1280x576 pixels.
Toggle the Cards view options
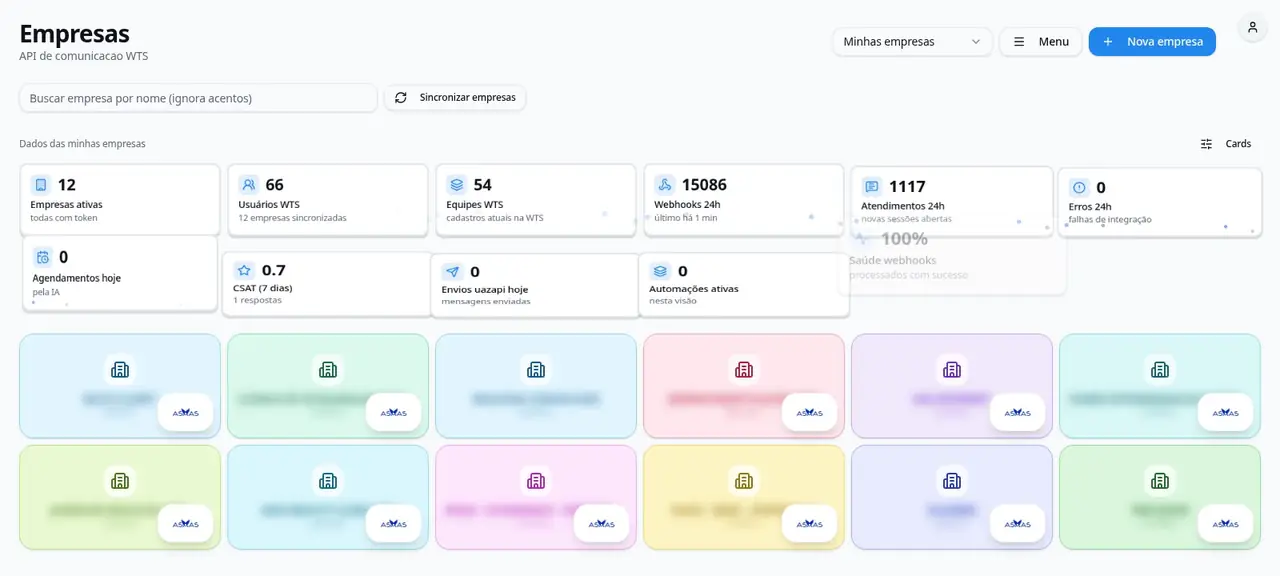1226,144
